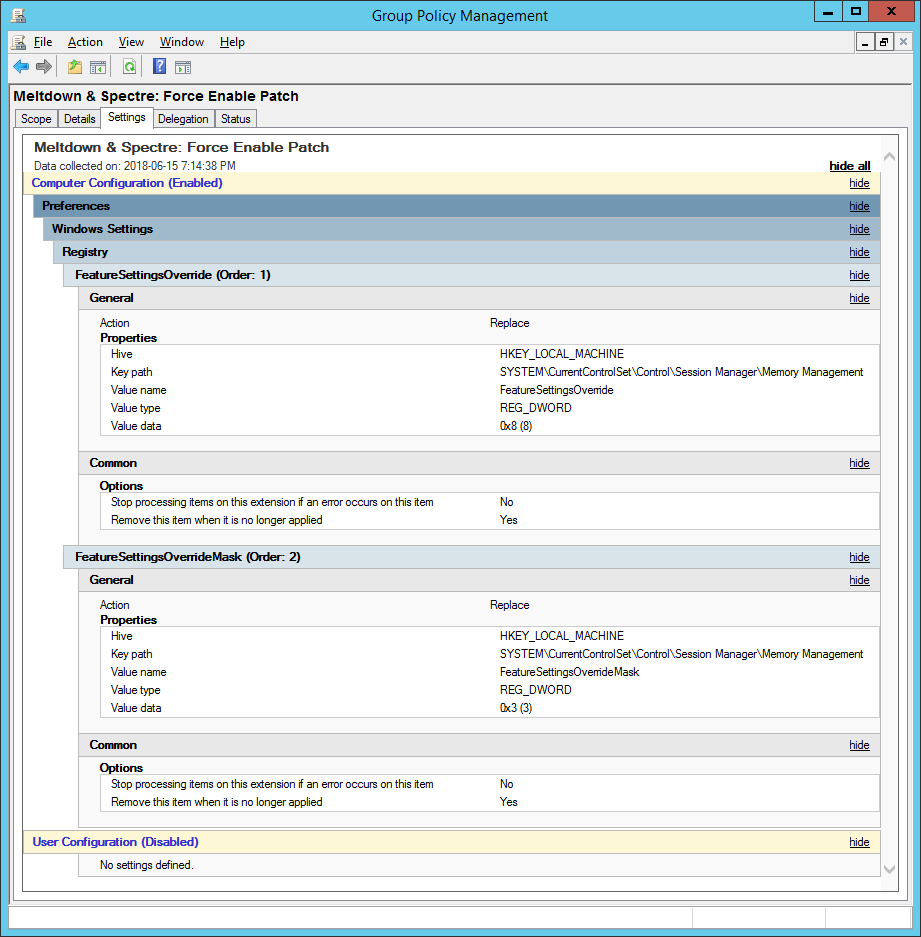Open the View menu
Screen dimensions: 921x937
(131, 42)
